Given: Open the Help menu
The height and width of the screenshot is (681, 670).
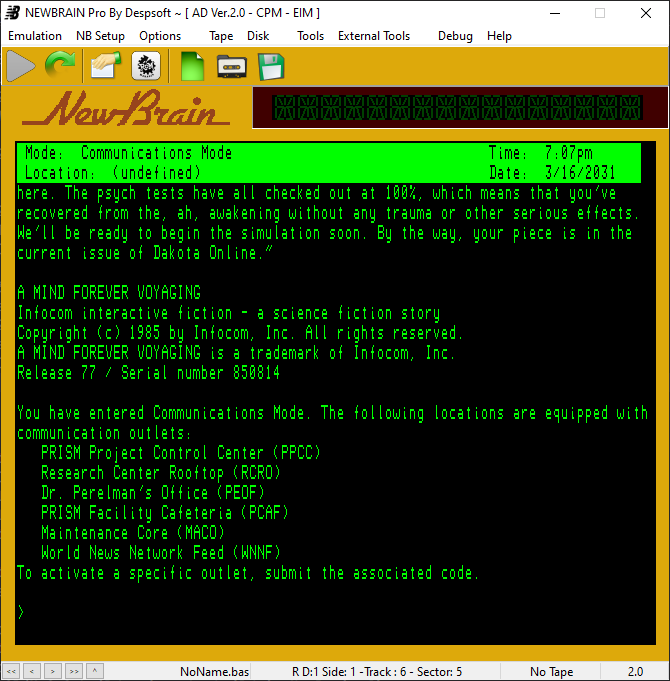Looking at the screenshot, I should point(499,36).
